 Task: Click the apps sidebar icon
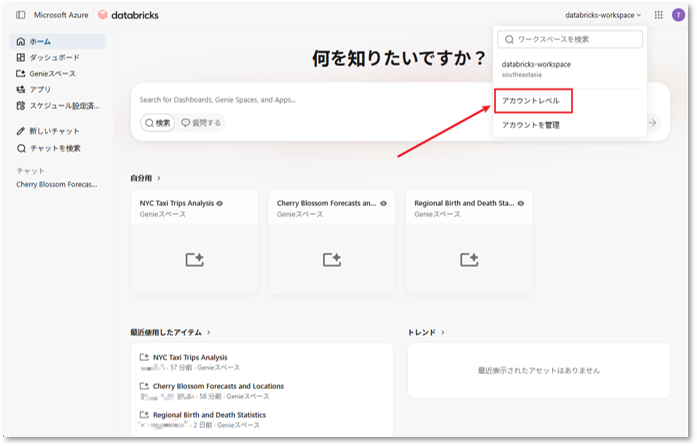point(20,89)
